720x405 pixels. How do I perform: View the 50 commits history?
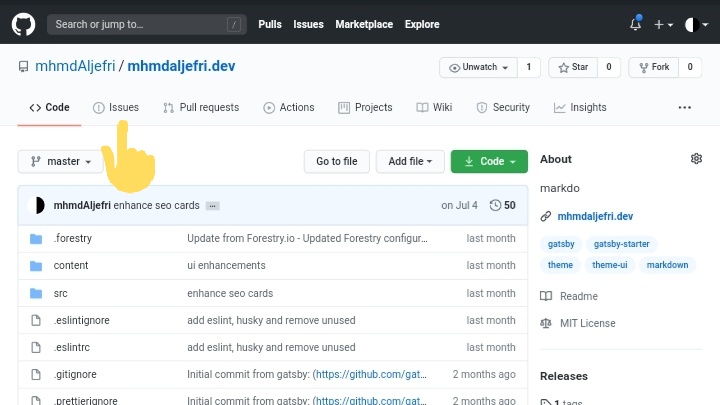(502, 205)
